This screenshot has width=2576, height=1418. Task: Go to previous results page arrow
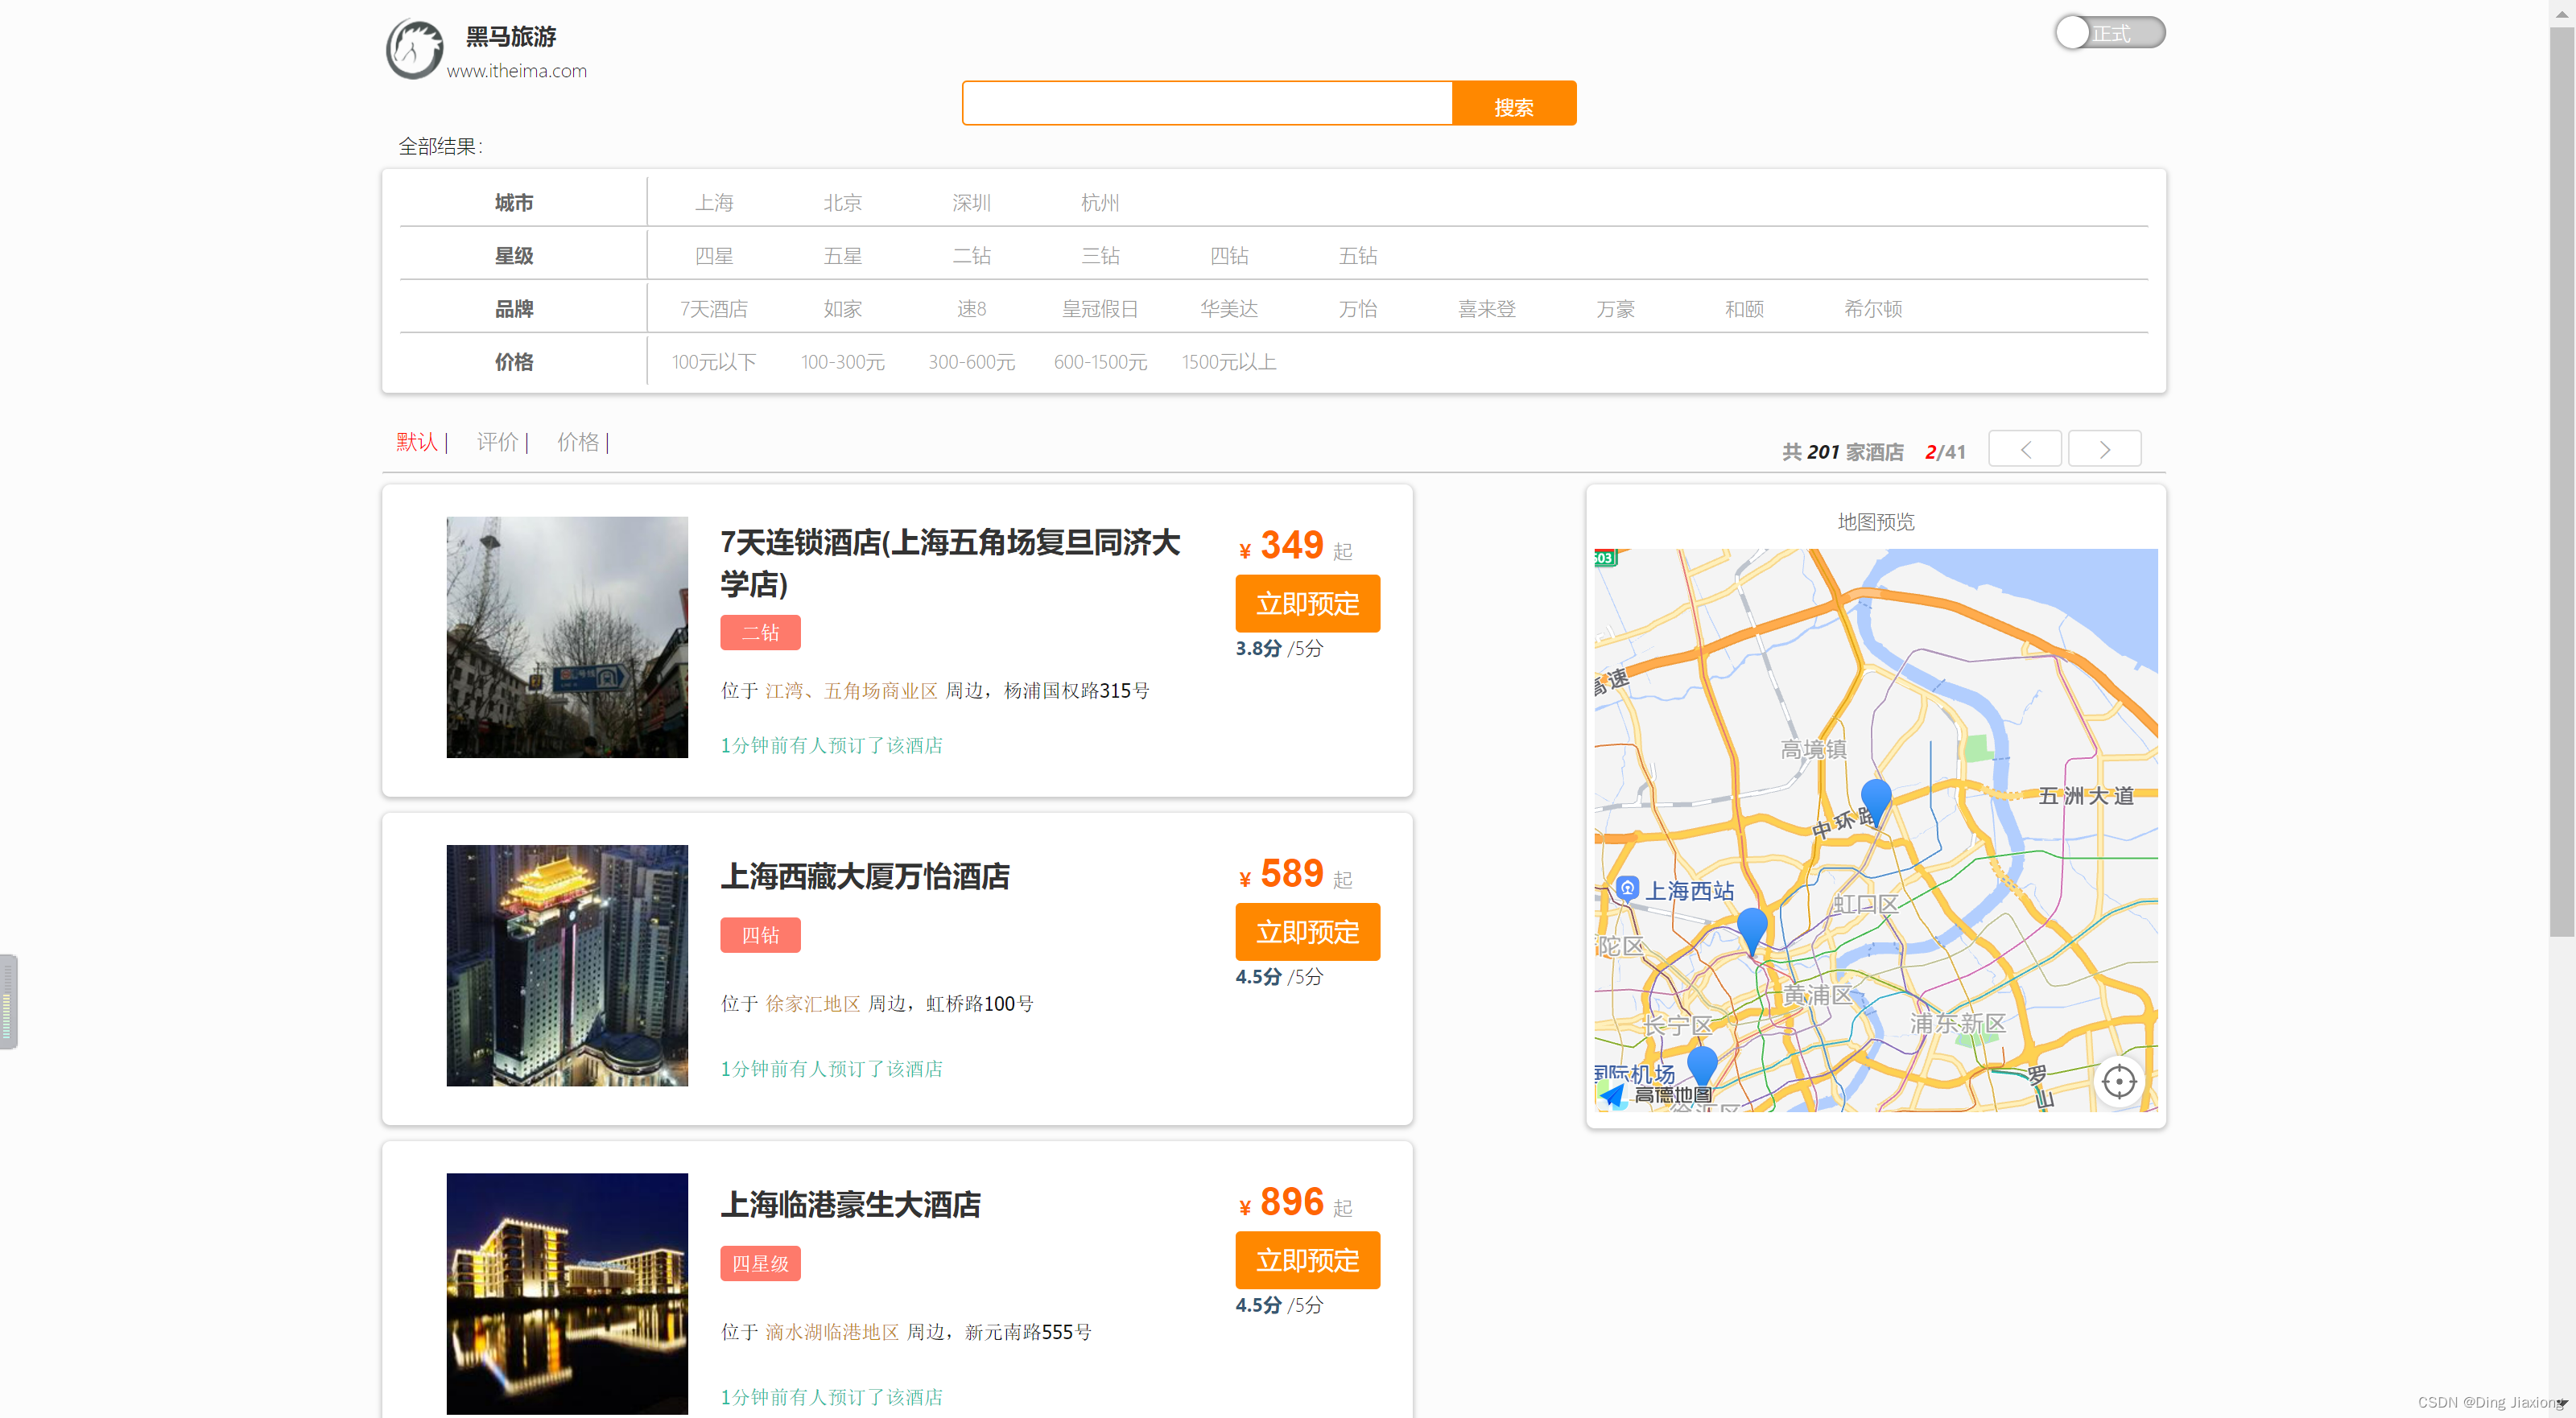pos(2025,449)
